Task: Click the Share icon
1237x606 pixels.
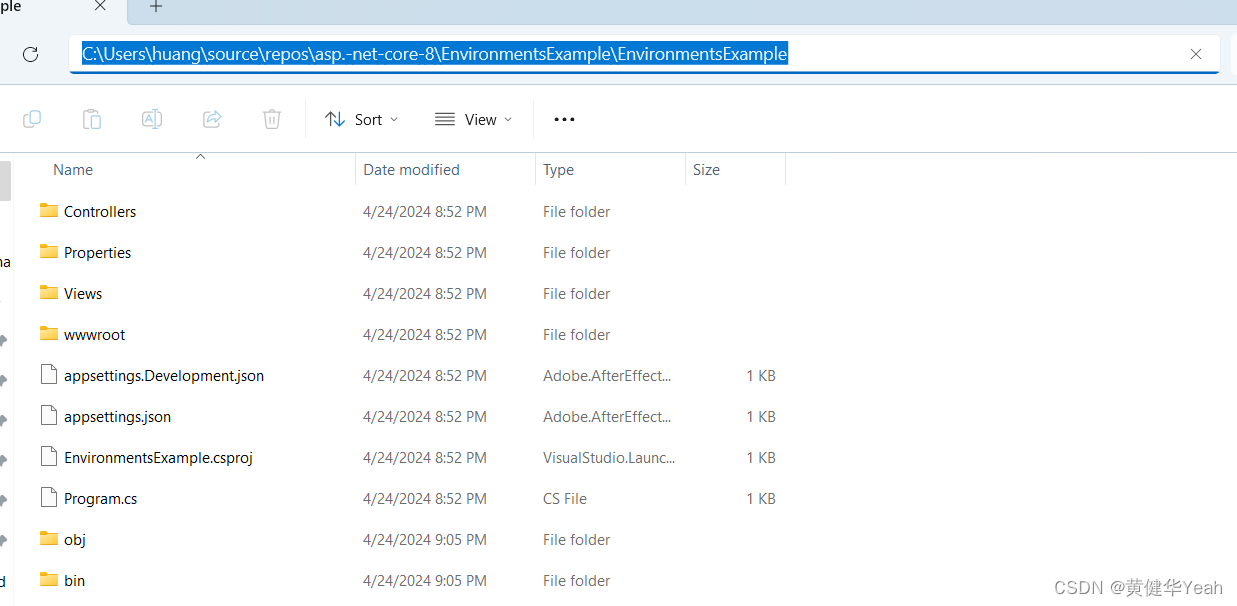Action: [211, 118]
